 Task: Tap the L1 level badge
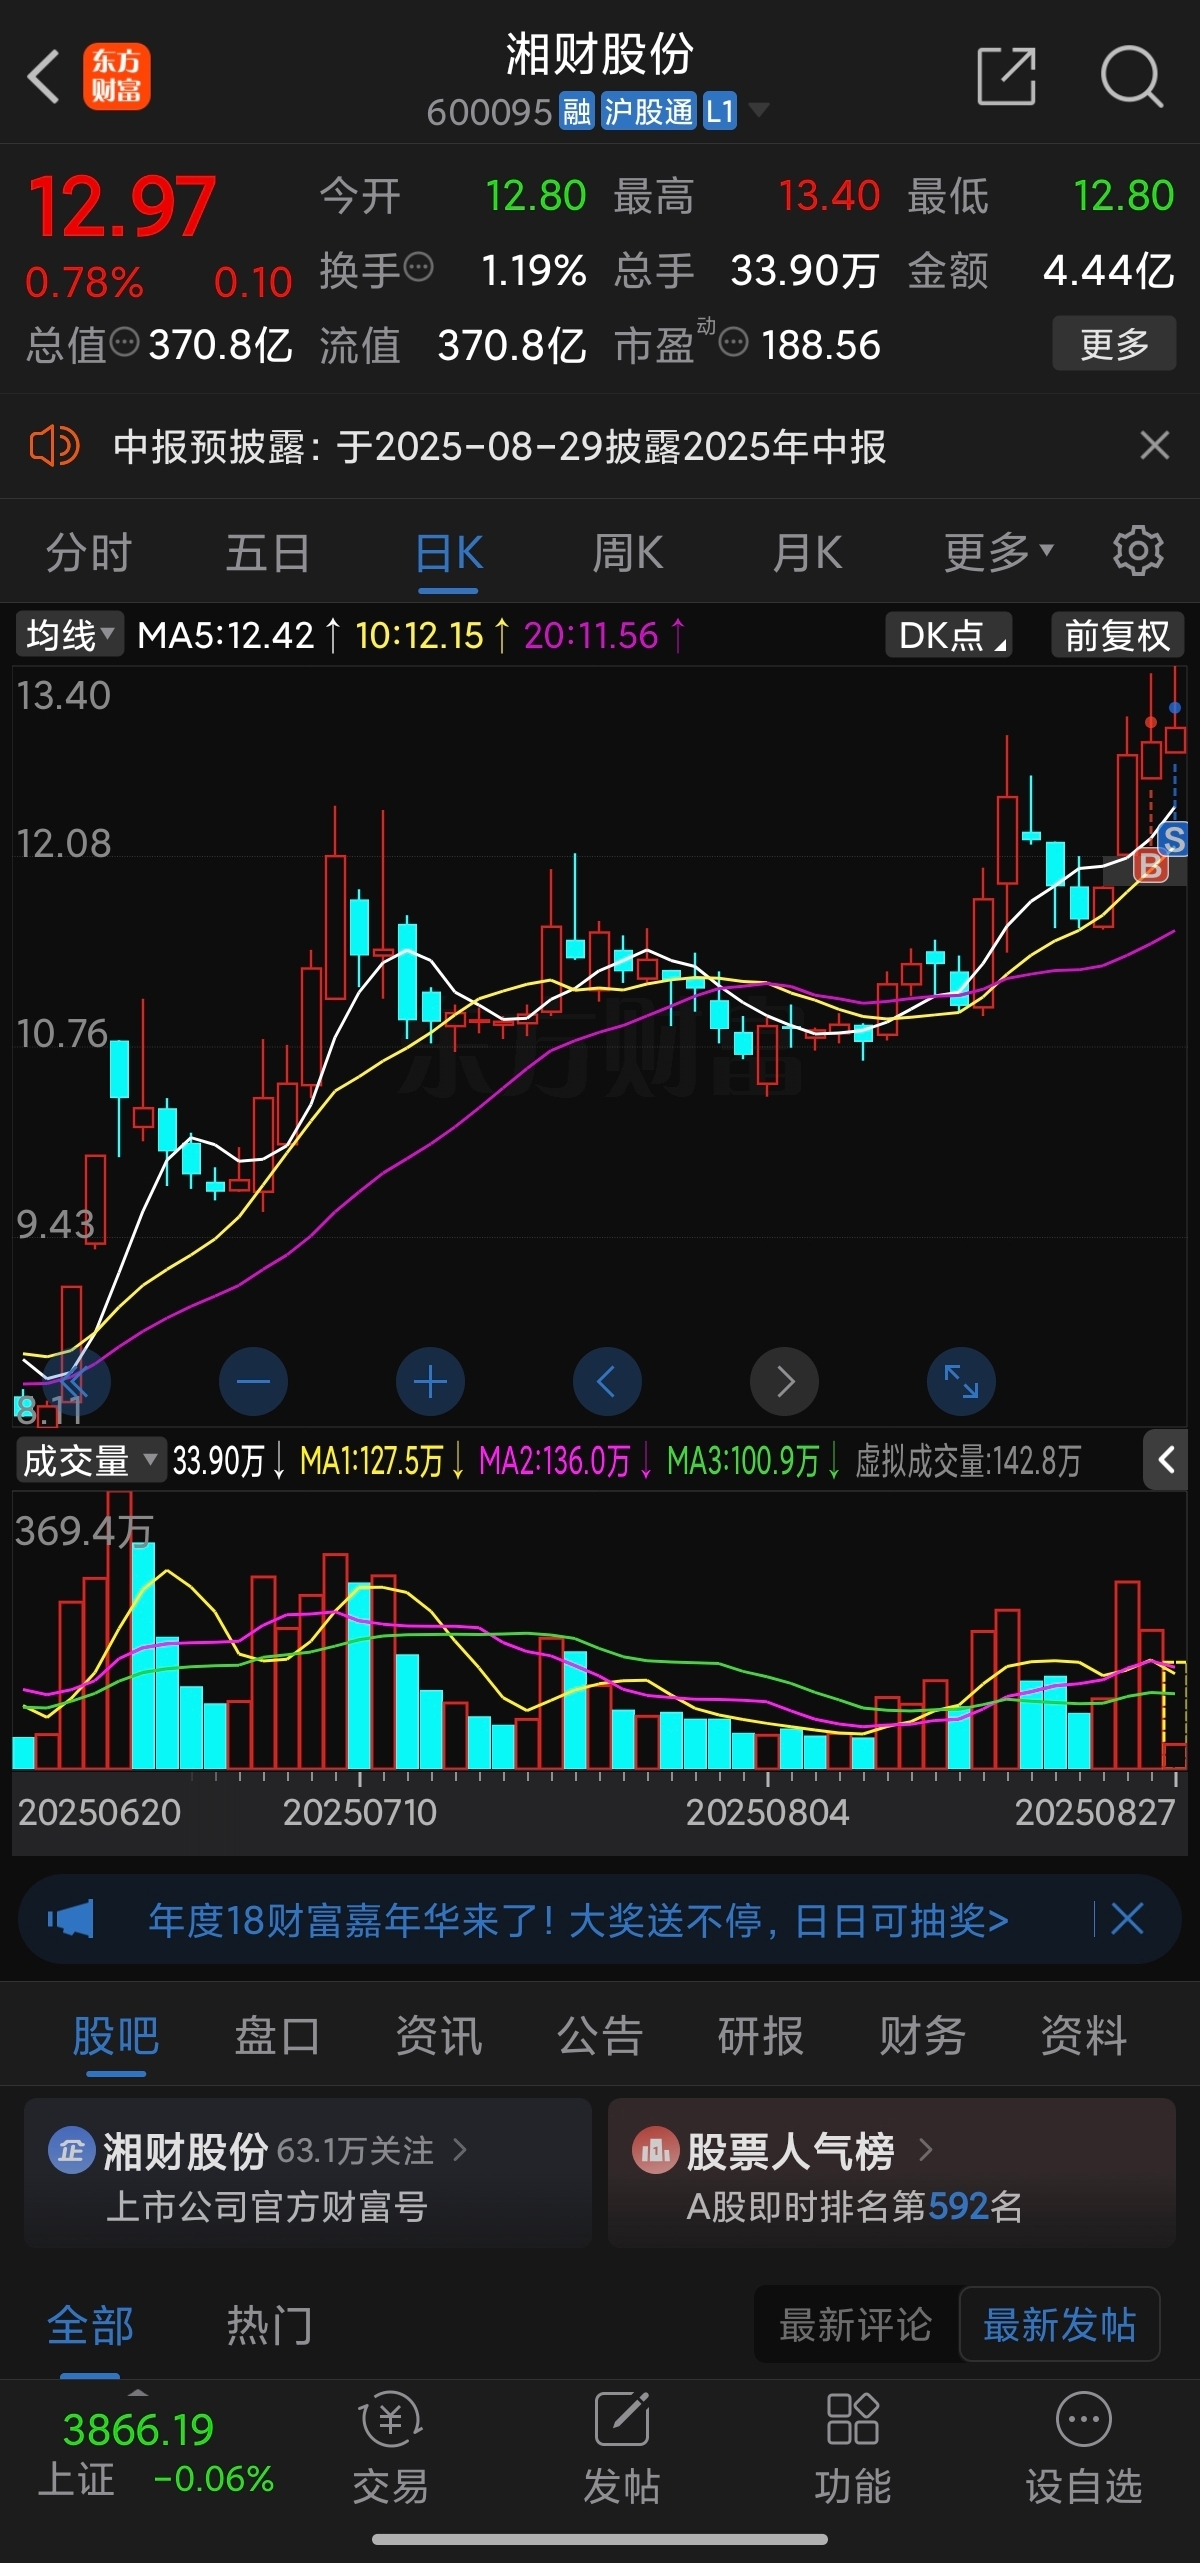(720, 110)
